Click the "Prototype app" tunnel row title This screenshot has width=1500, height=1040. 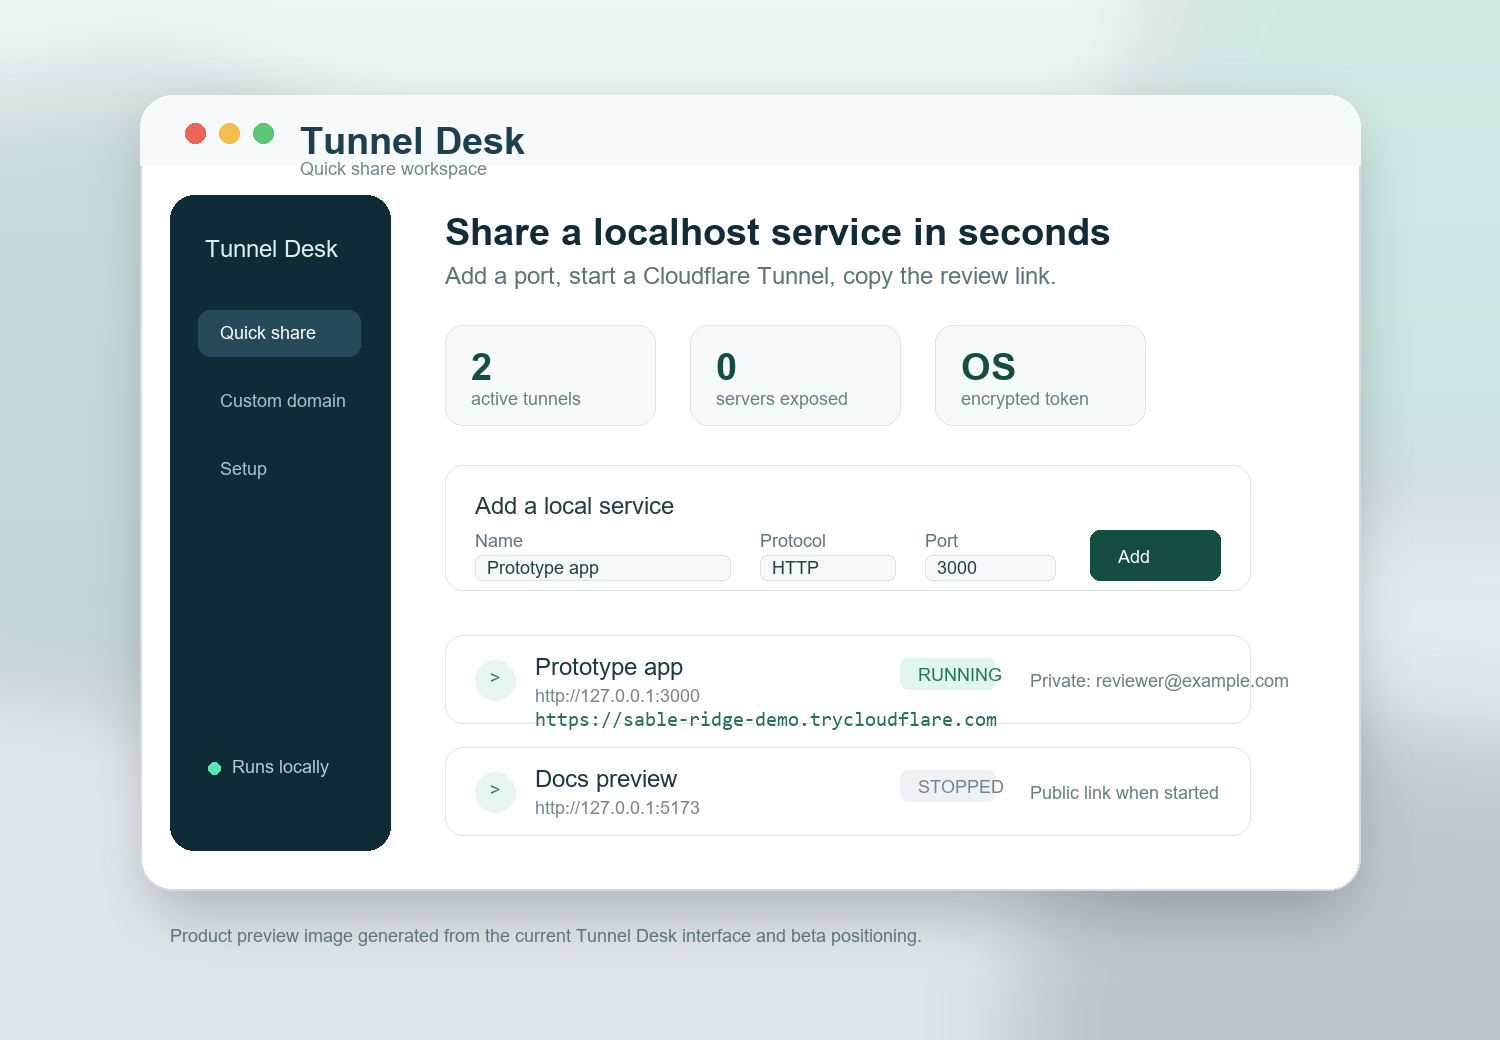click(x=609, y=667)
